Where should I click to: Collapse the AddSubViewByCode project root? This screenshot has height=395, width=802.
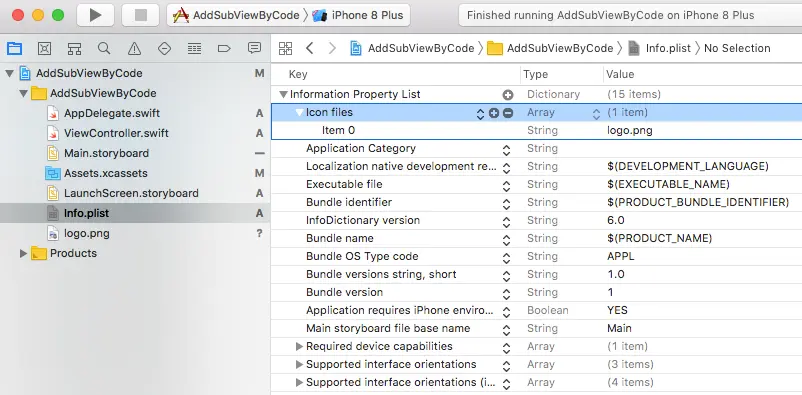pos(9,74)
